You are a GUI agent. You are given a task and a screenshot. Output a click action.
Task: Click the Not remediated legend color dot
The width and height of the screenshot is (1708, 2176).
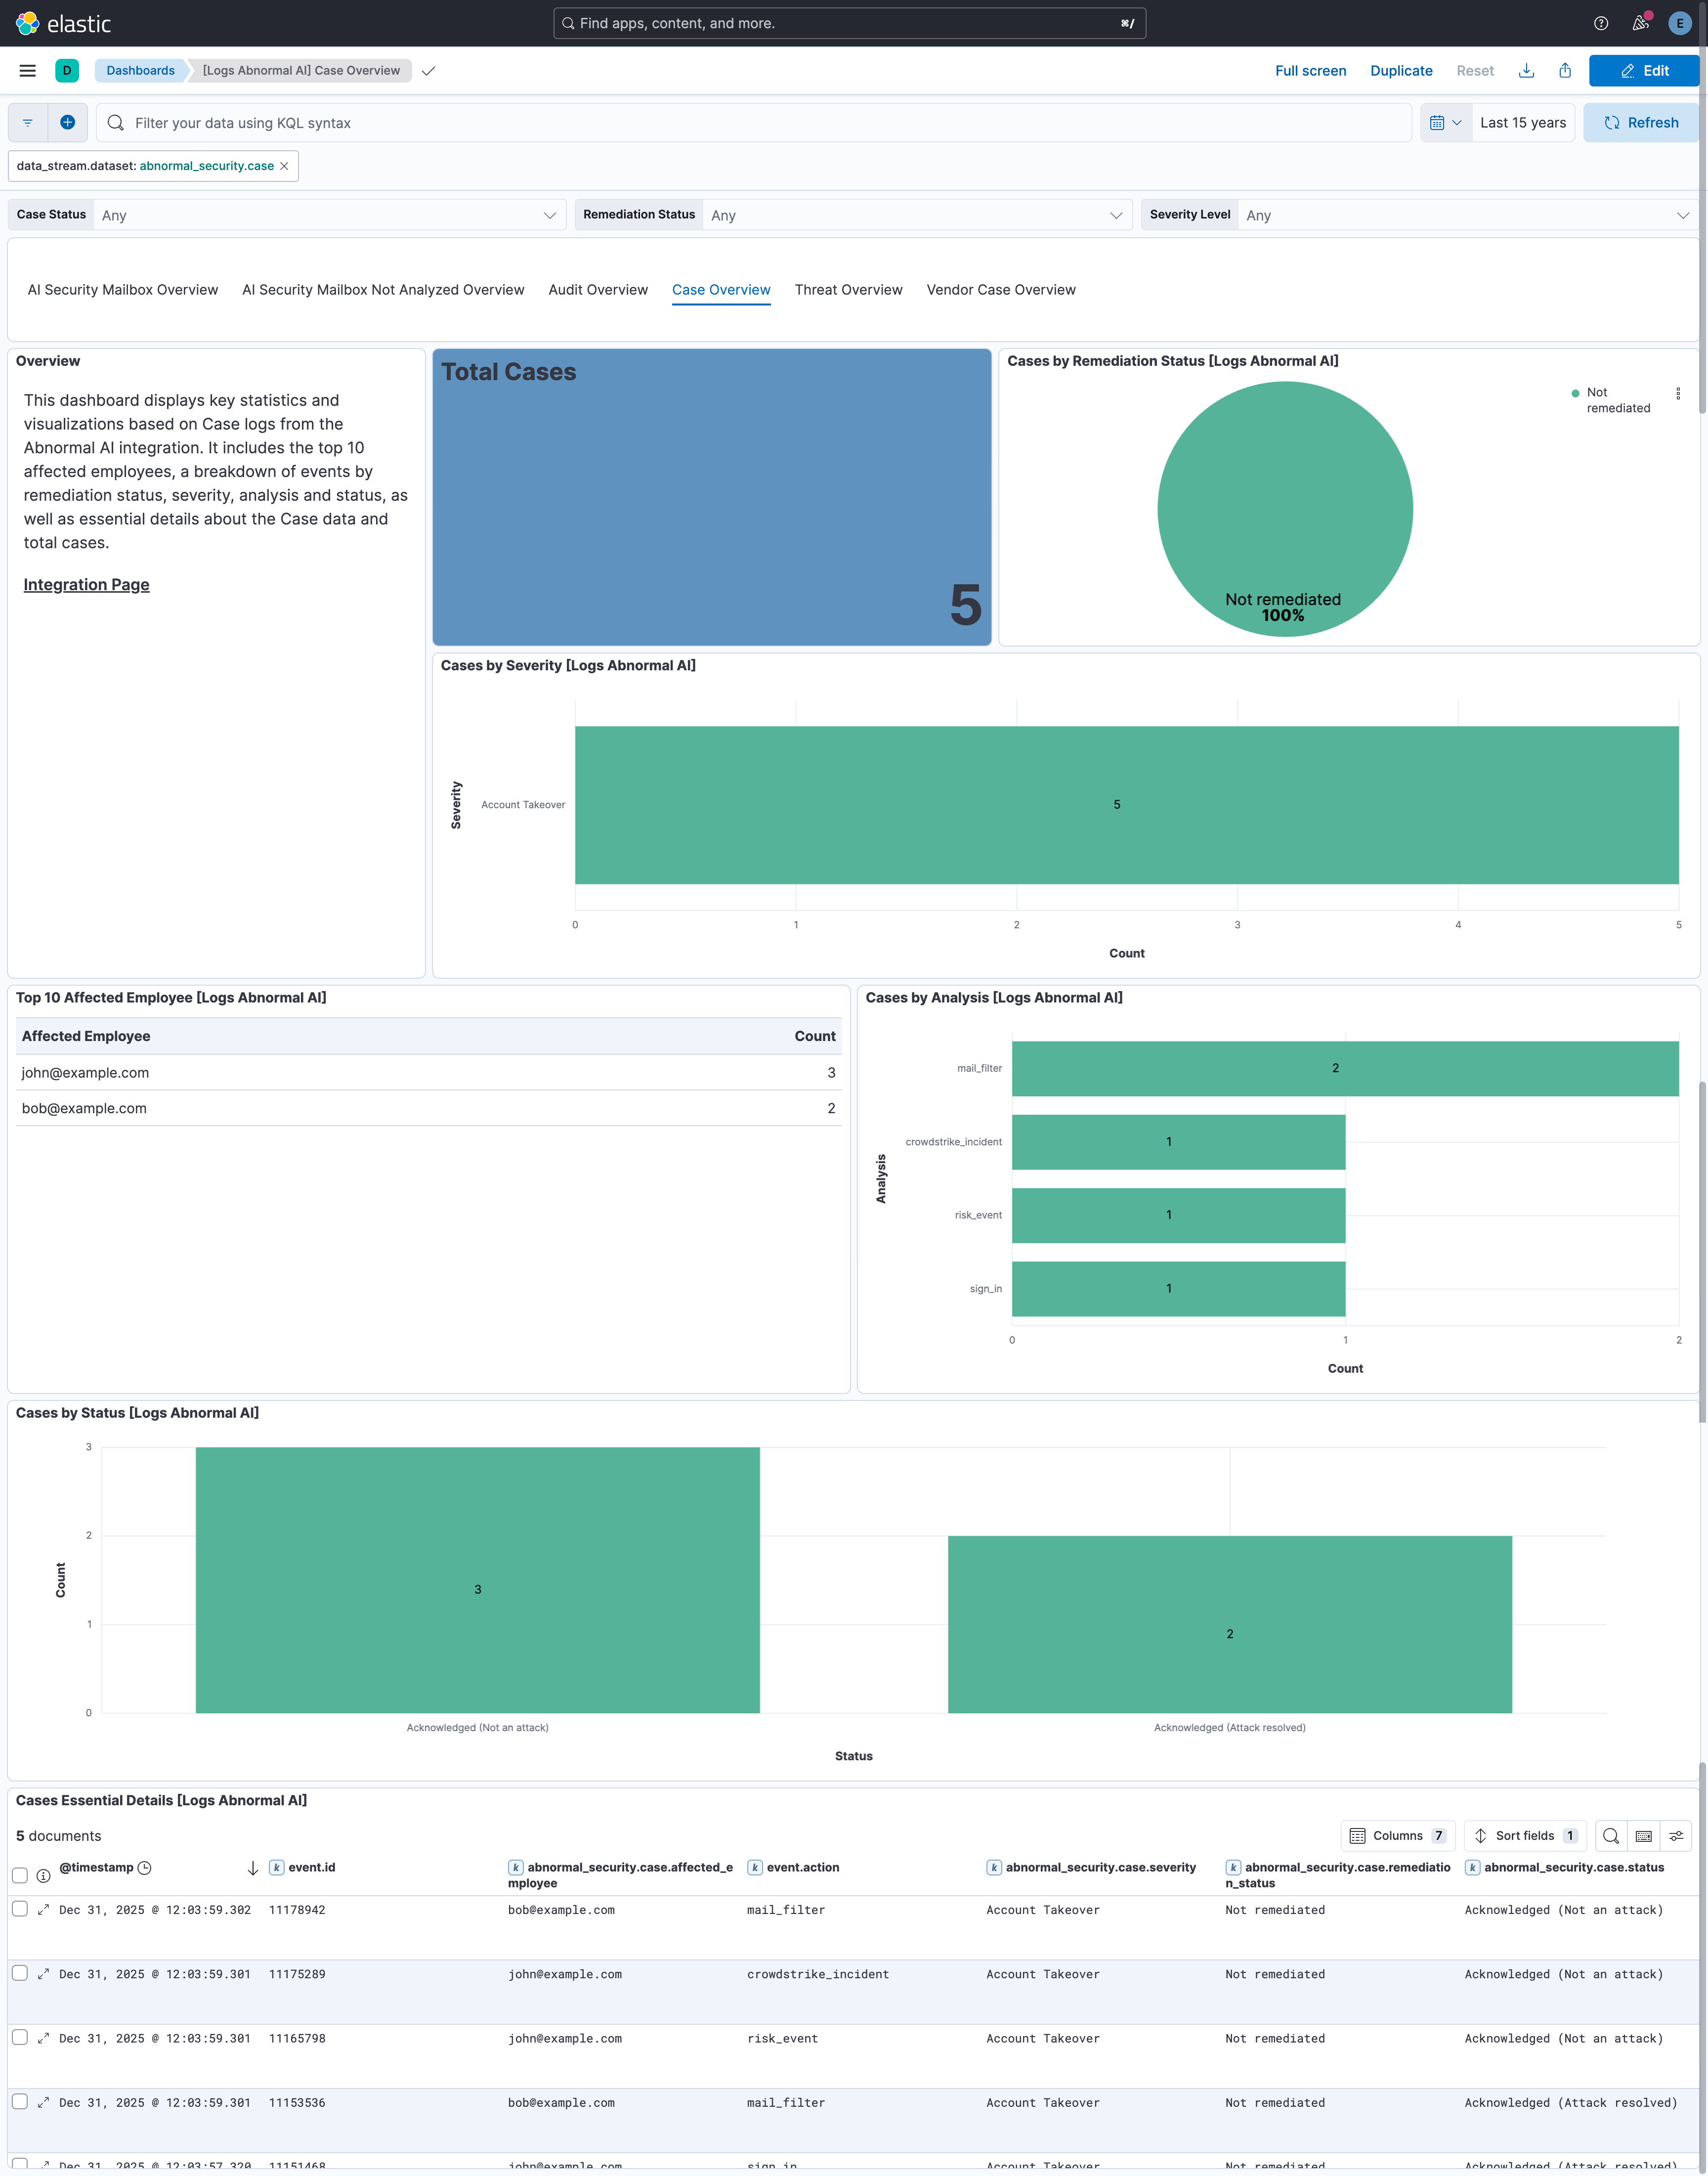click(1575, 393)
